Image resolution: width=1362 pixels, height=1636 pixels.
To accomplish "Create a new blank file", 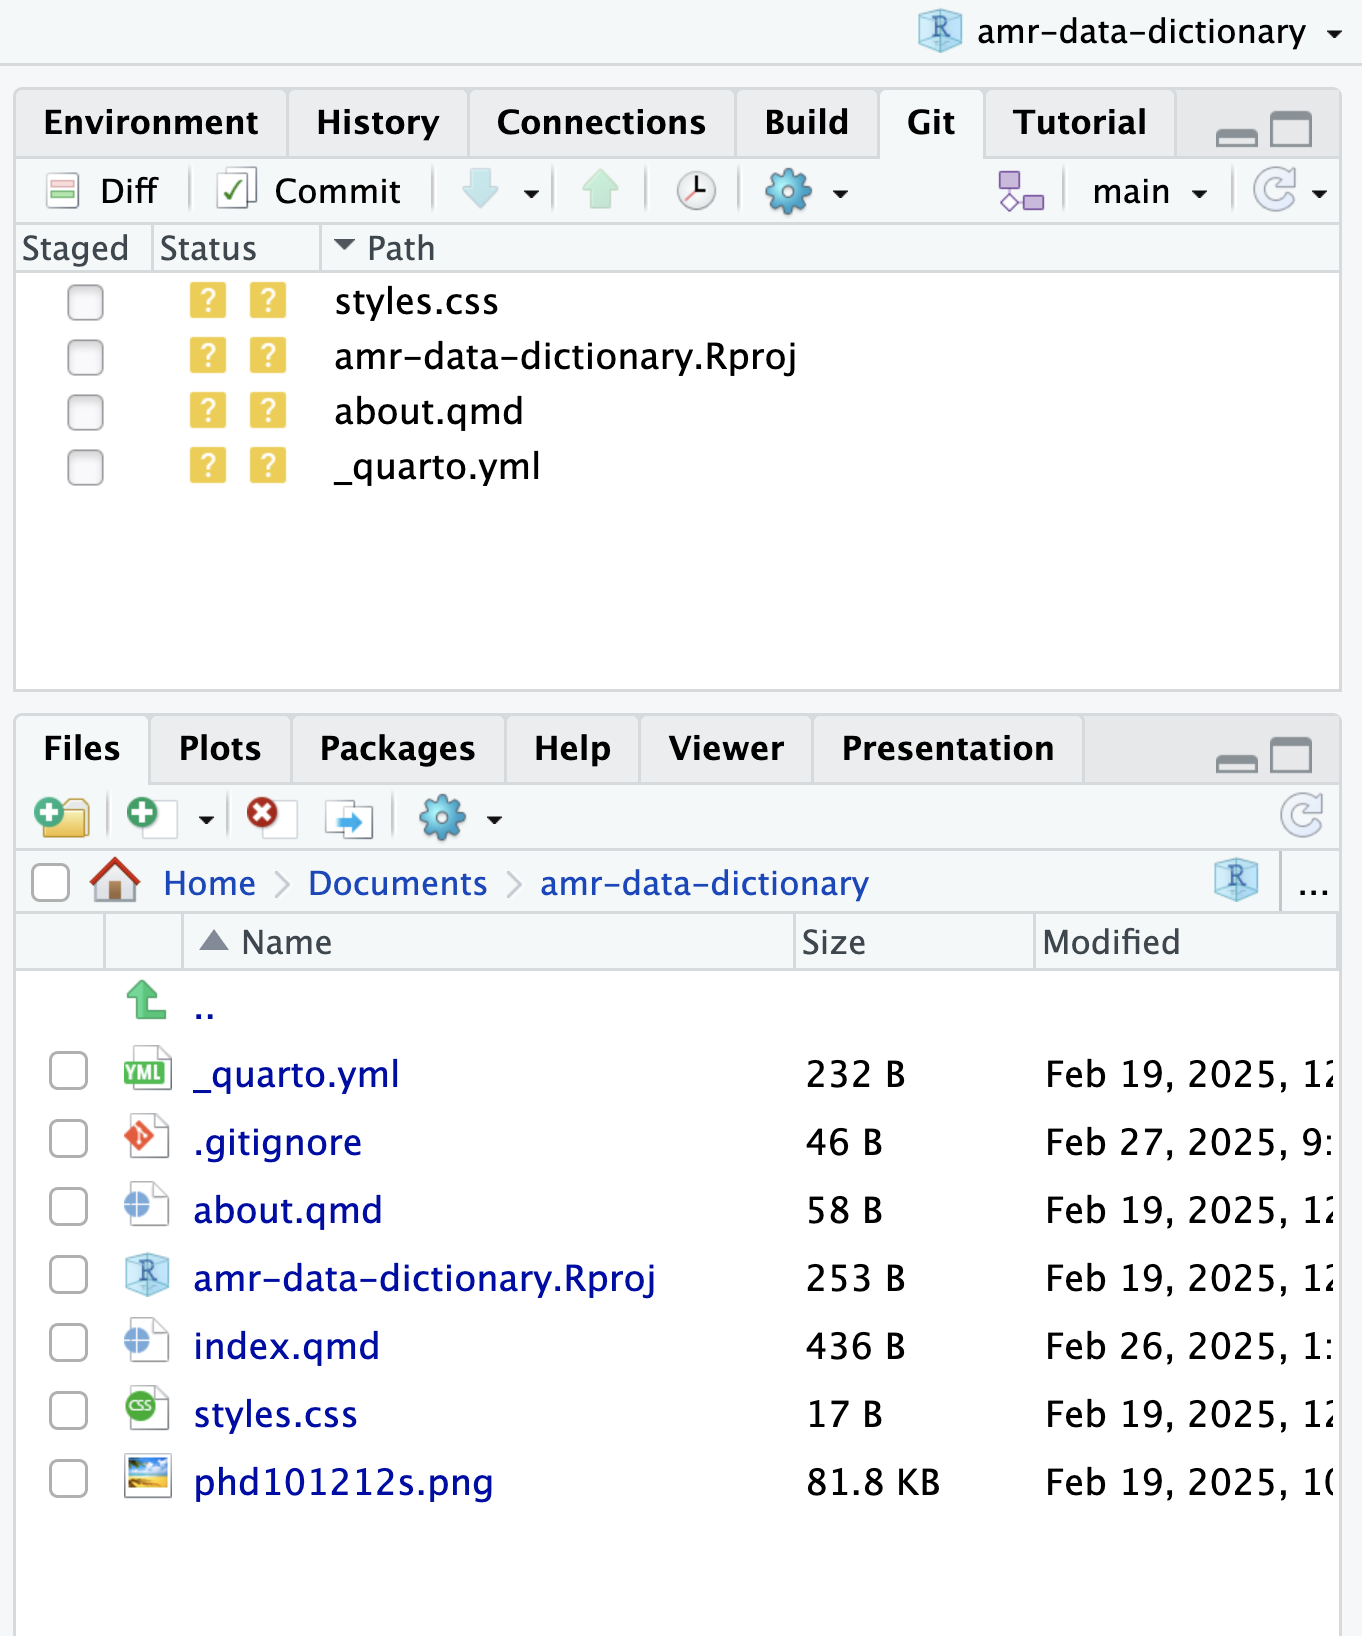I will click(x=150, y=816).
